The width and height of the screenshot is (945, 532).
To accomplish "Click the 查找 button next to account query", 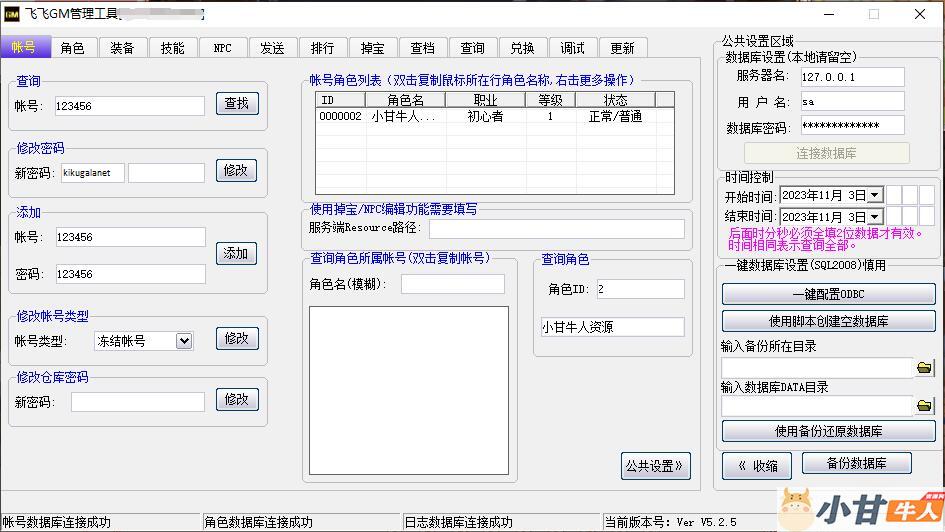I will 237,103.
